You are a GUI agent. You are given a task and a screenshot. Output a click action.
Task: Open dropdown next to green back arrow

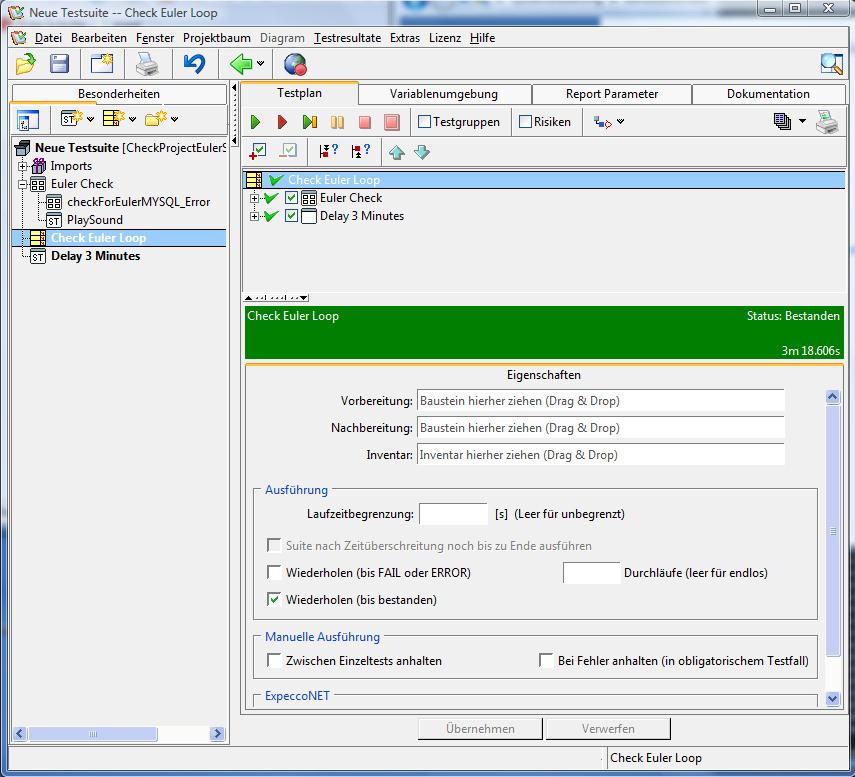pyautogui.click(x=261, y=65)
